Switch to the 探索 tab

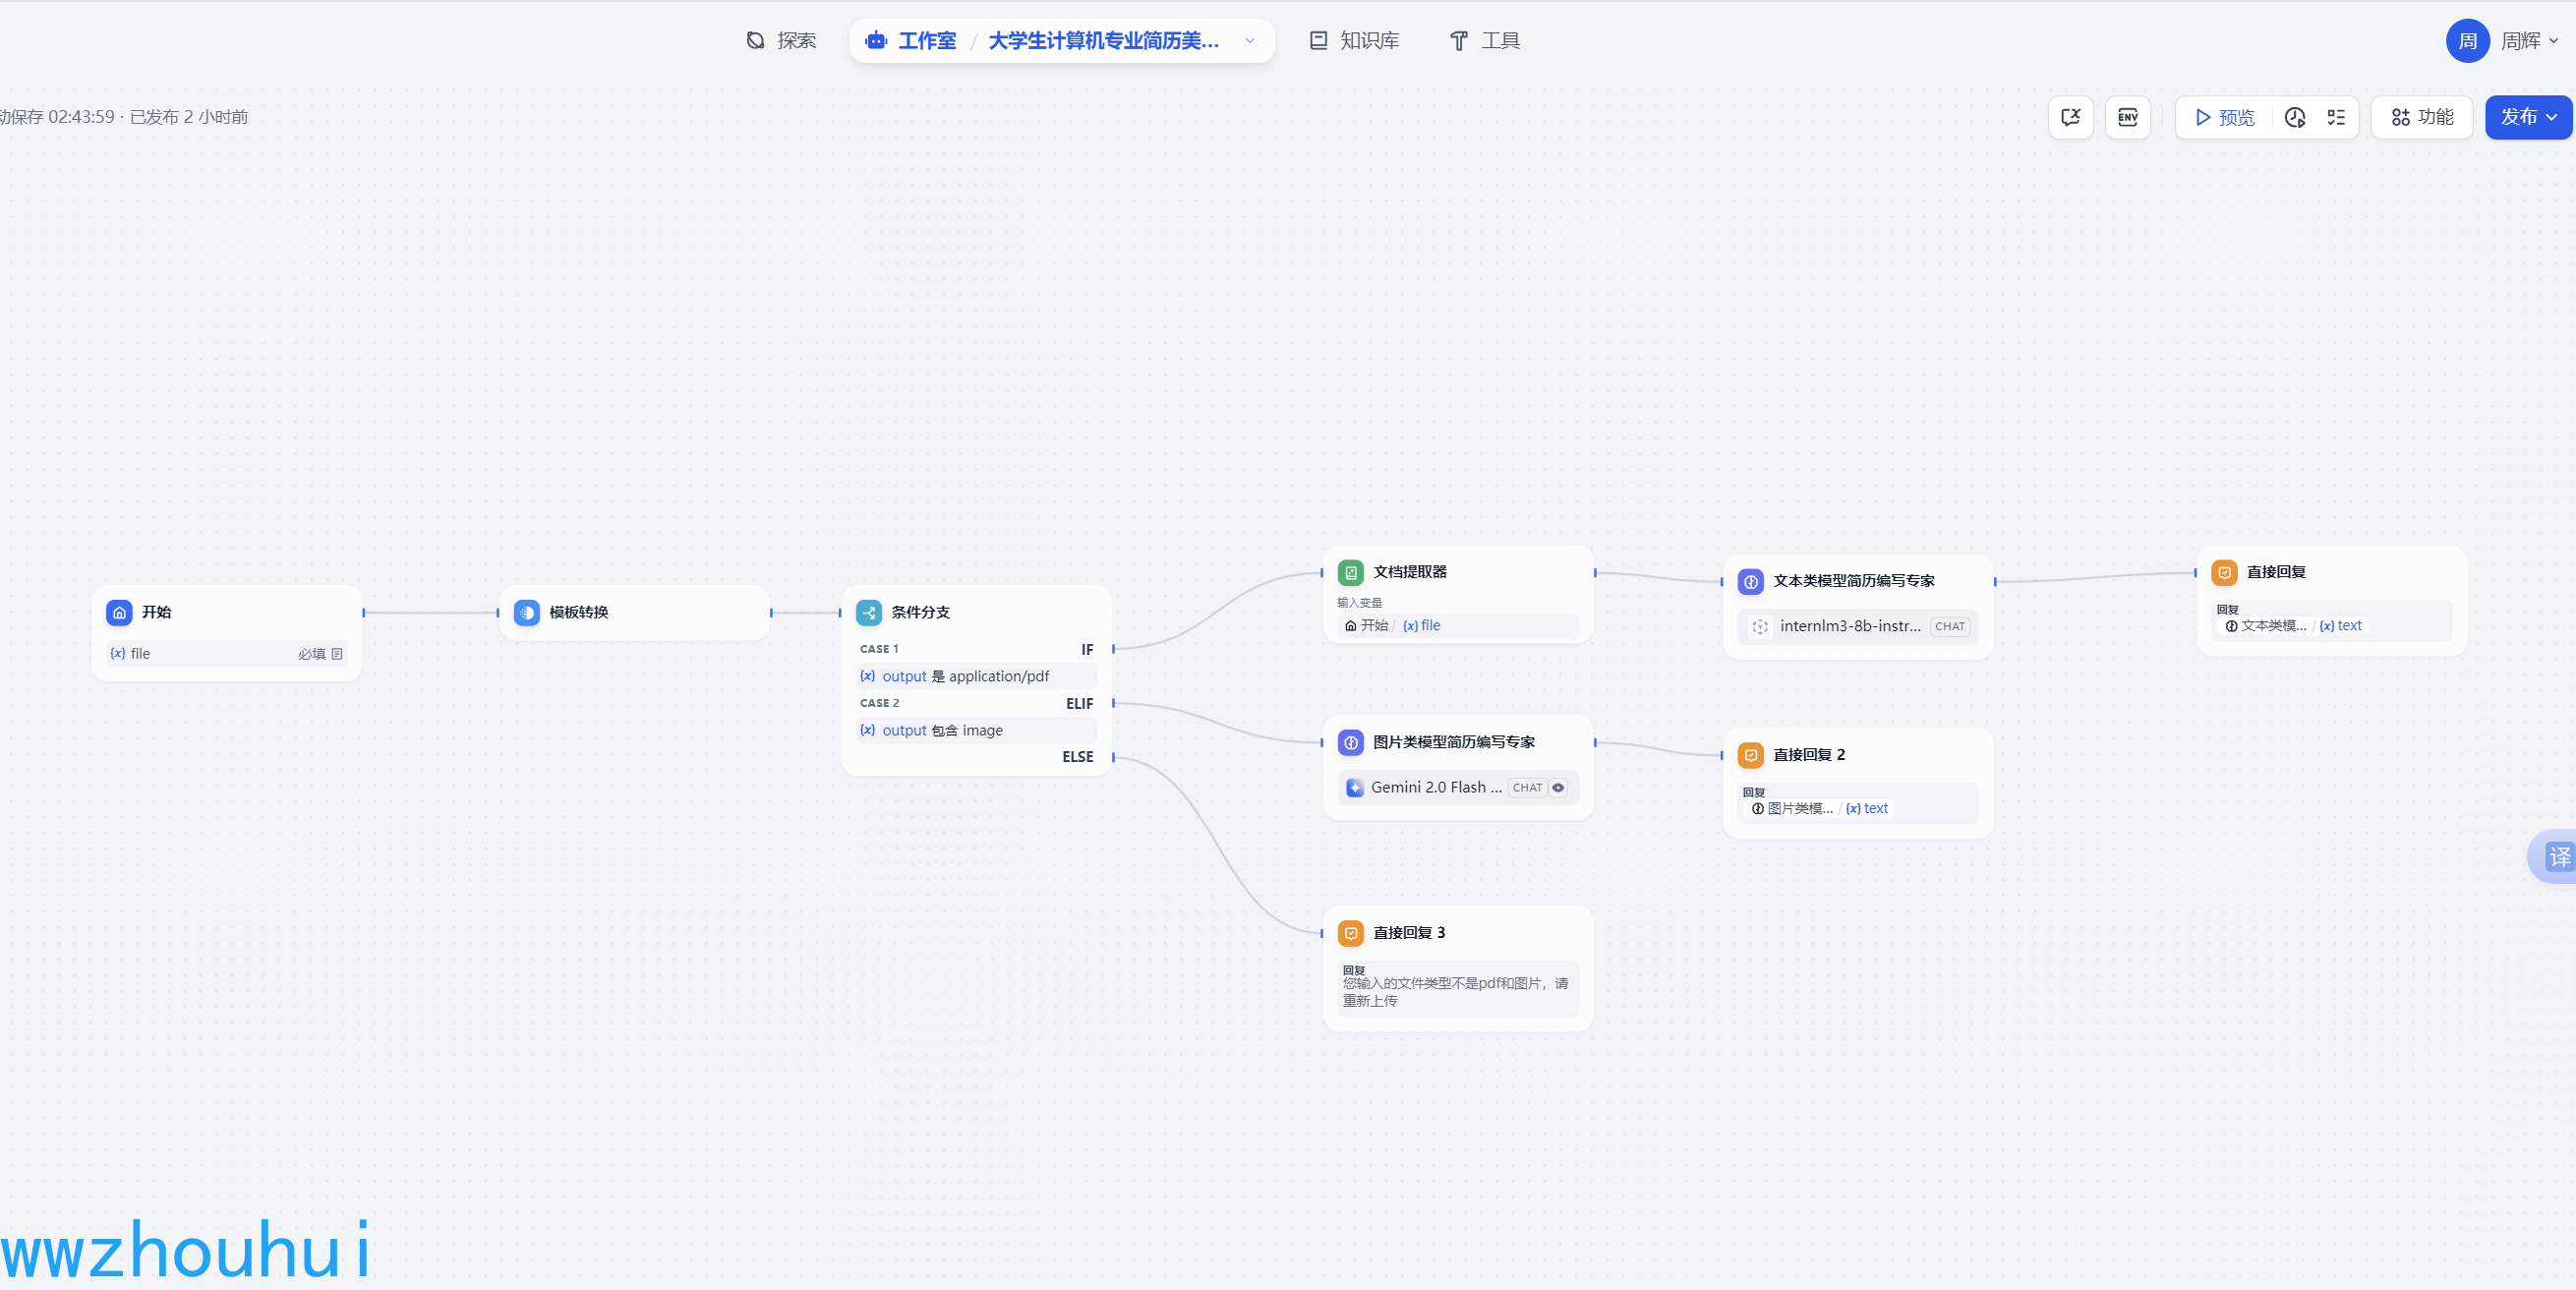pyautogui.click(x=781, y=41)
